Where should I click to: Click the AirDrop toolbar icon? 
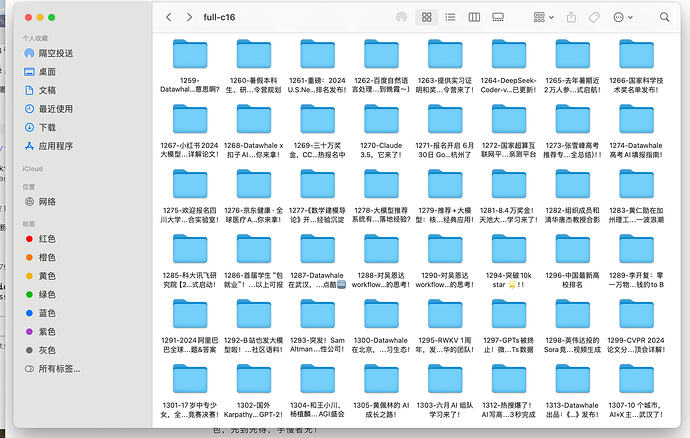coord(401,17)
